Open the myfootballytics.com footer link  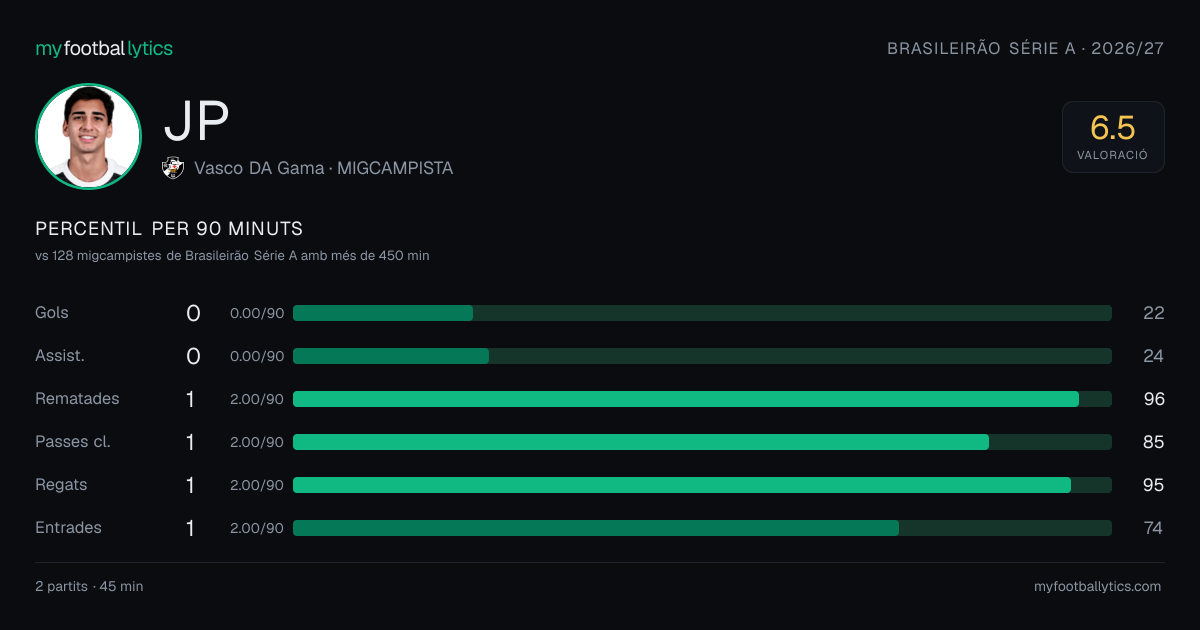pyautogui.click(x=1098, y=587)
